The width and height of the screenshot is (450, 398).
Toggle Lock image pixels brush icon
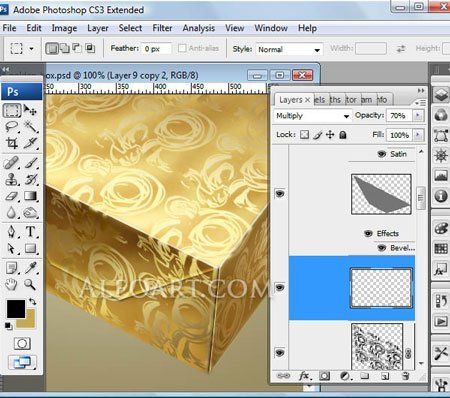pyautogui.click(x=318, y=135)
